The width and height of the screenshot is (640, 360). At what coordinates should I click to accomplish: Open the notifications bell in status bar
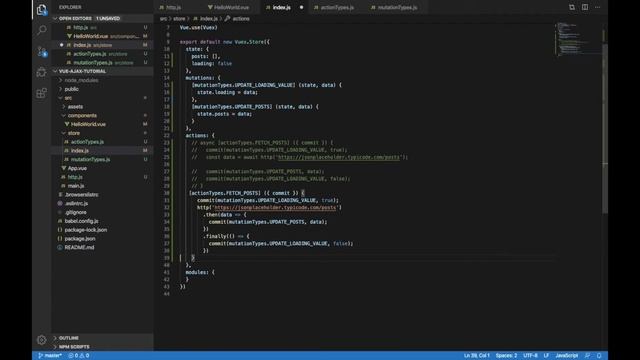[x=599, y=356]
